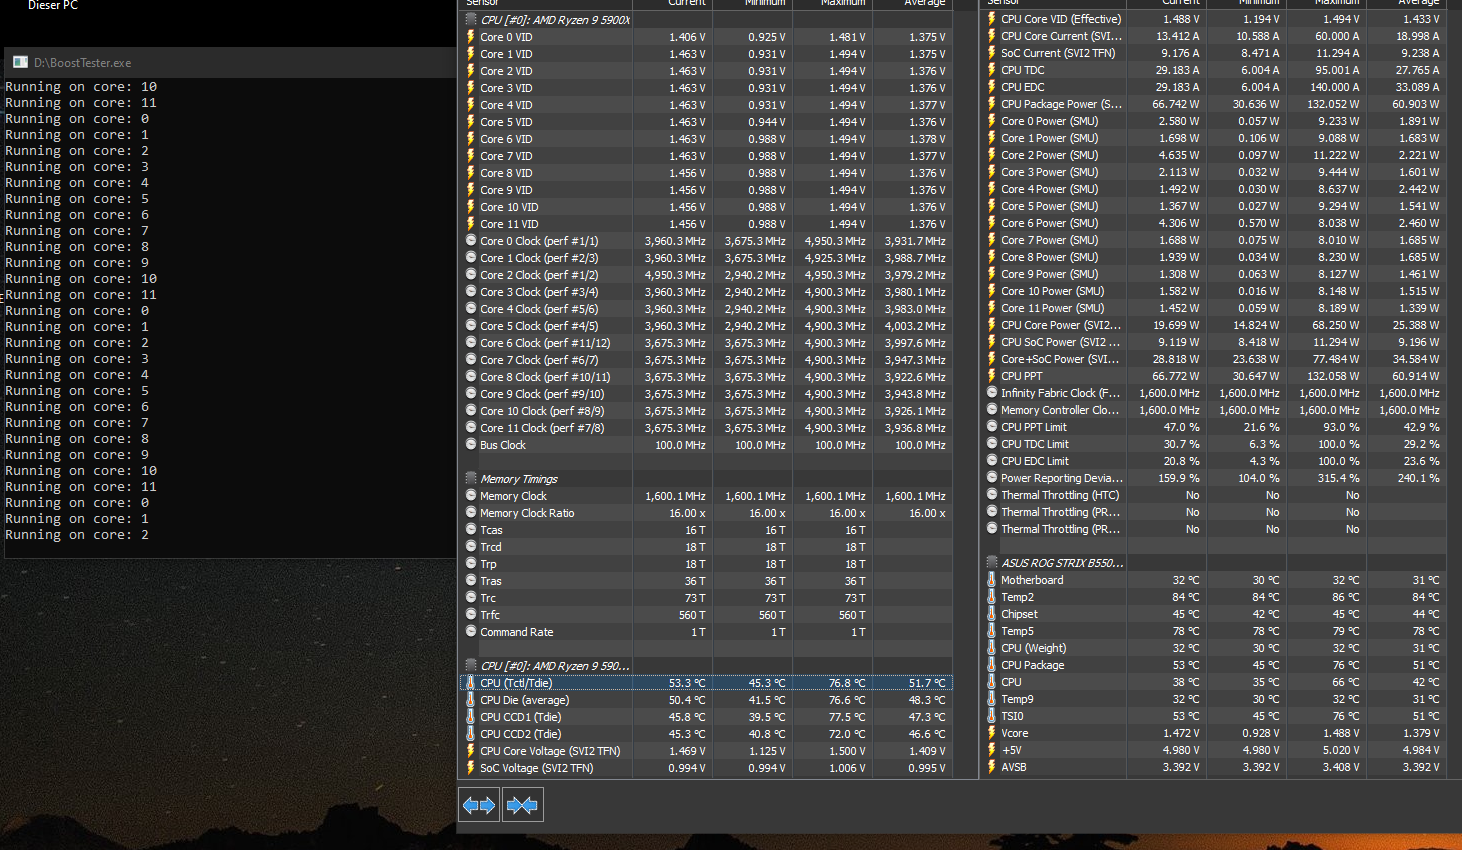The width and height of the screenshot is (1462, 850).
Task: Select the CPU SoC Power (SVI2 ... row
Action: (1214, 342)
